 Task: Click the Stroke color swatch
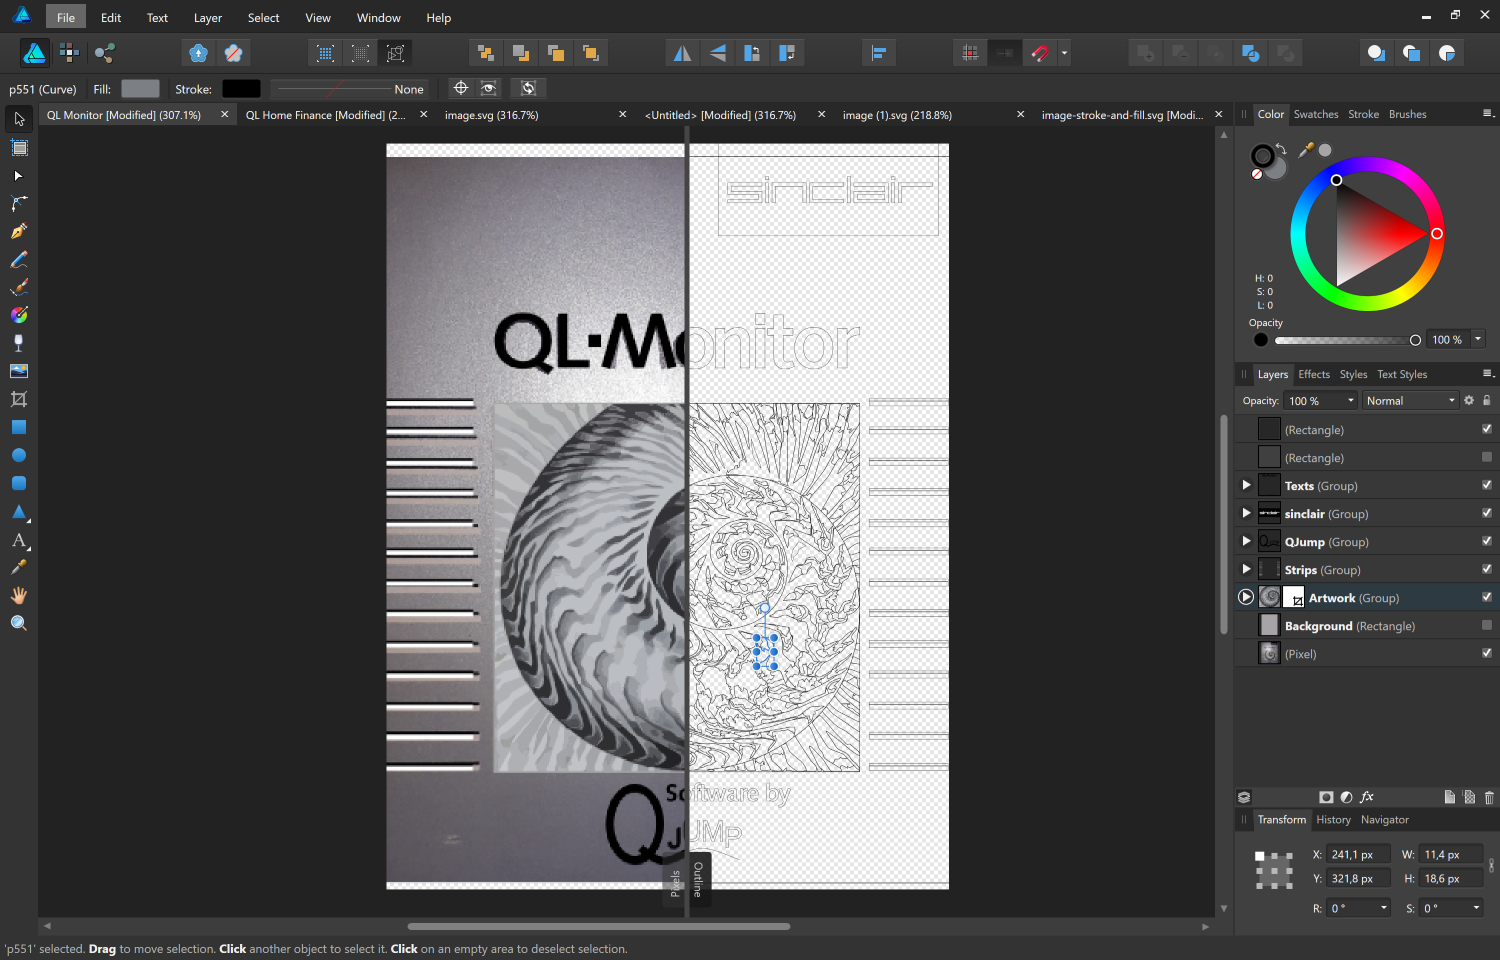click(241, 89)
